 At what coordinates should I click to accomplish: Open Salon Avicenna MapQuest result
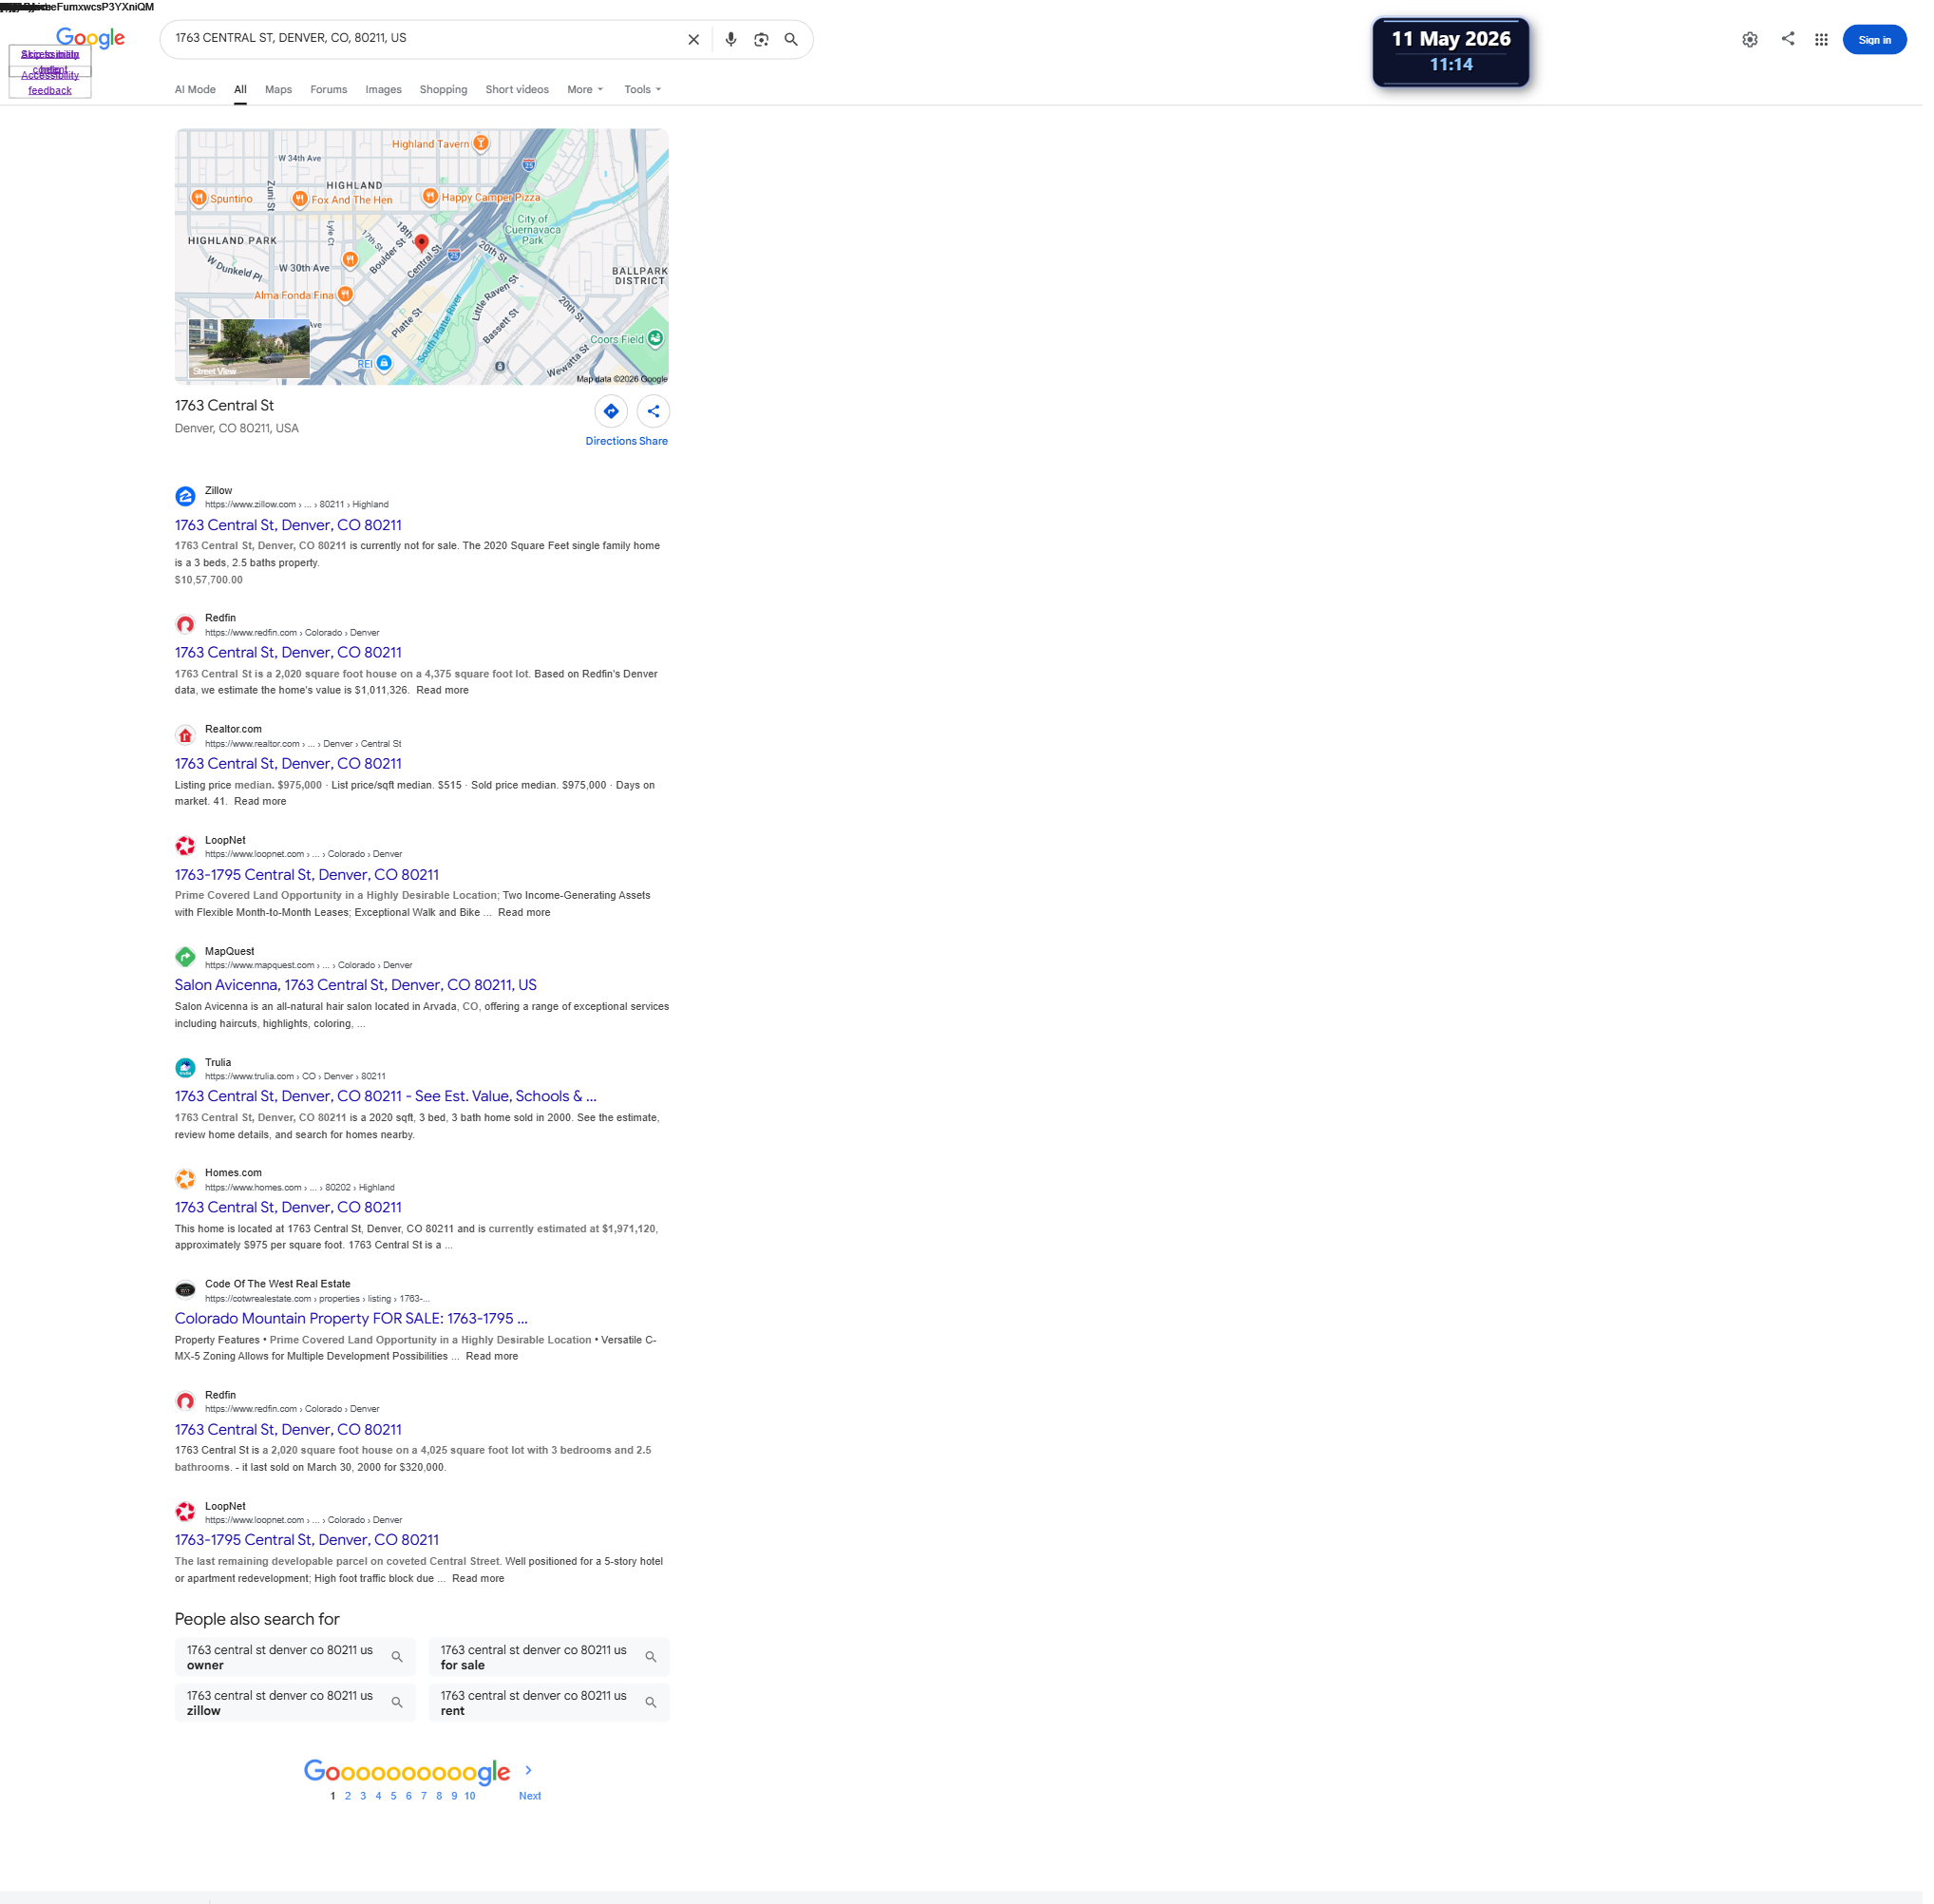tap(356, 986)
